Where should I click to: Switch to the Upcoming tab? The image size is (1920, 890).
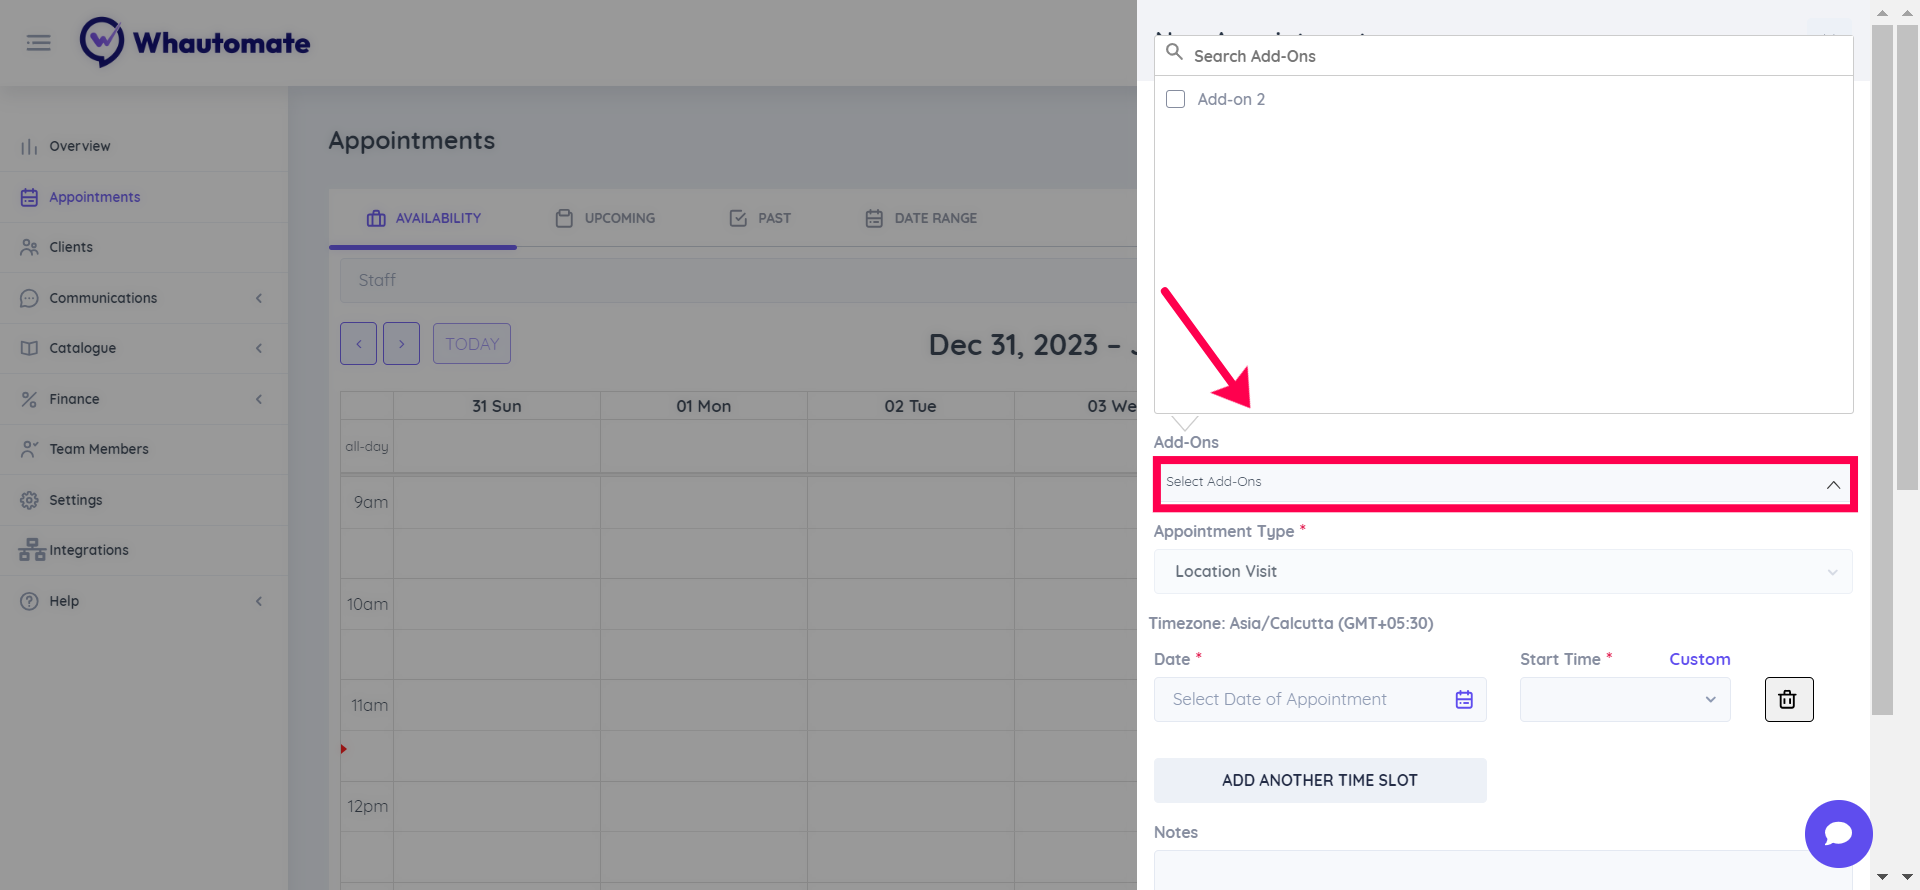[606, 218]
